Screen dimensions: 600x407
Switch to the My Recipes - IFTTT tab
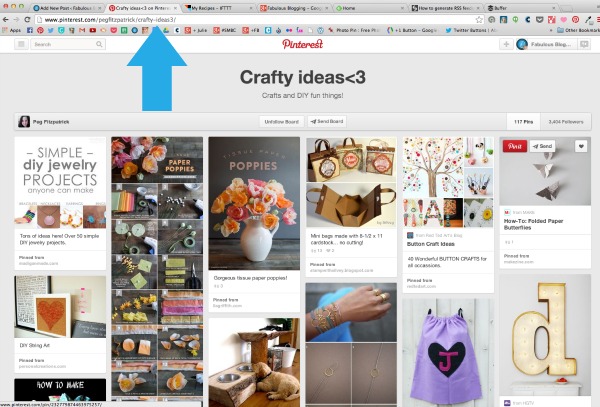point(218,8)
